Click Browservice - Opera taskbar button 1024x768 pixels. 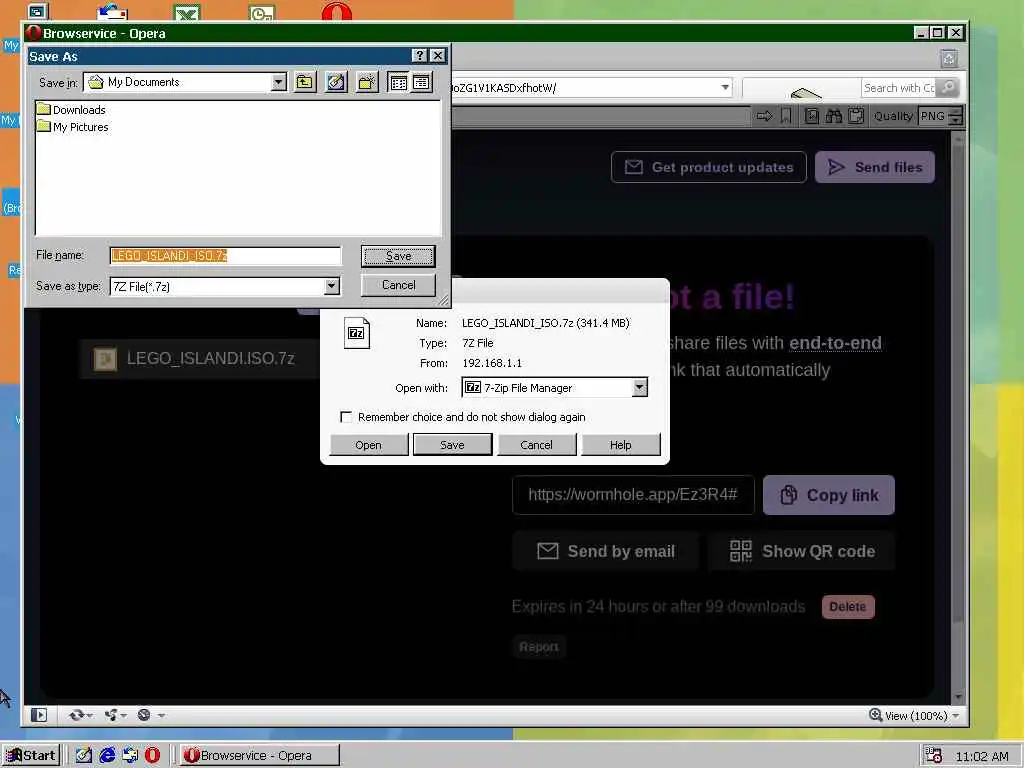(259, 756)
